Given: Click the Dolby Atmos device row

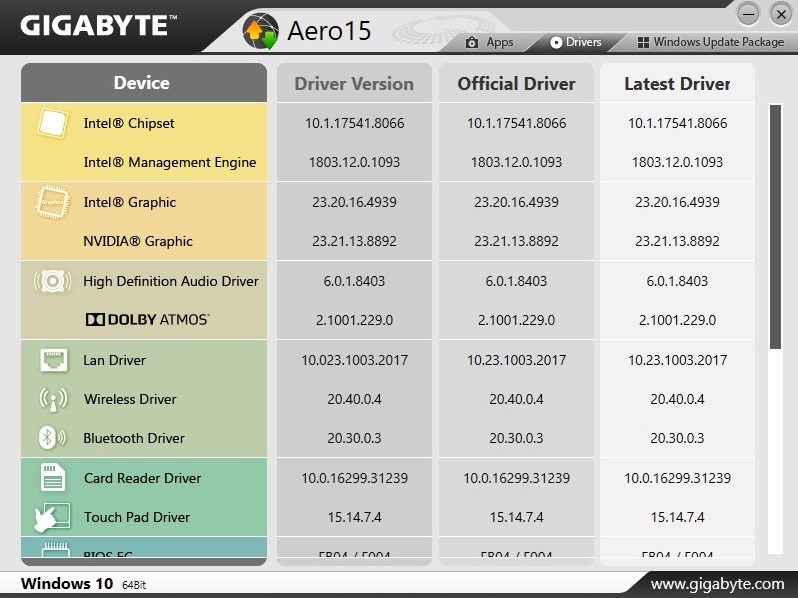Looking at the screenshot, I should point(146,320).
